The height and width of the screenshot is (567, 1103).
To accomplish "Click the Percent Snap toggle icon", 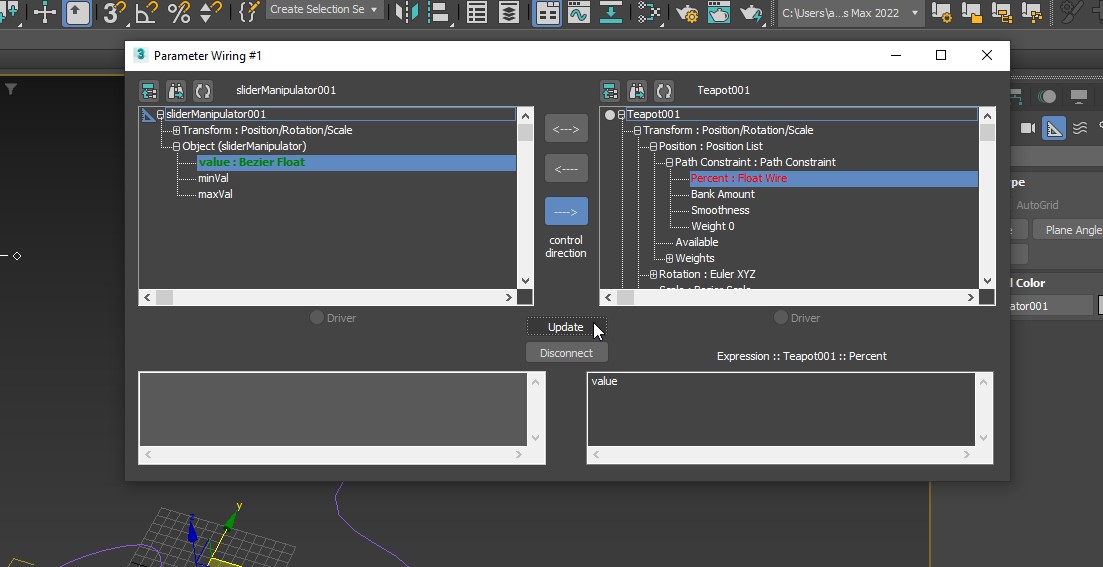I will pos(179,12).
